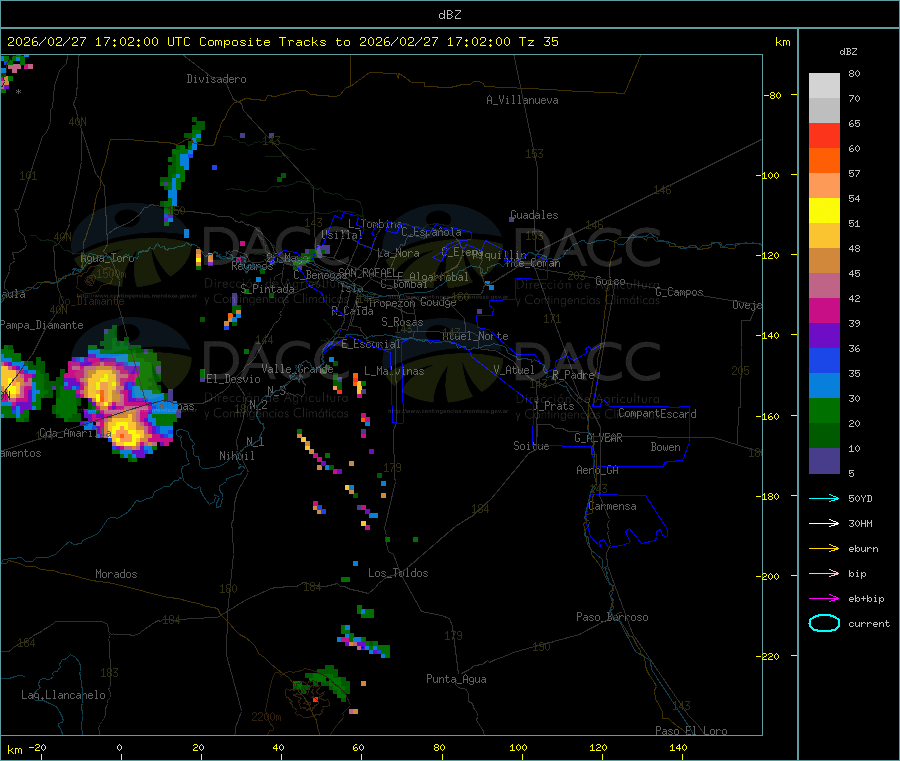
Task: Click the 'dBZ' title at the top
Action: [x=449, y=15]
